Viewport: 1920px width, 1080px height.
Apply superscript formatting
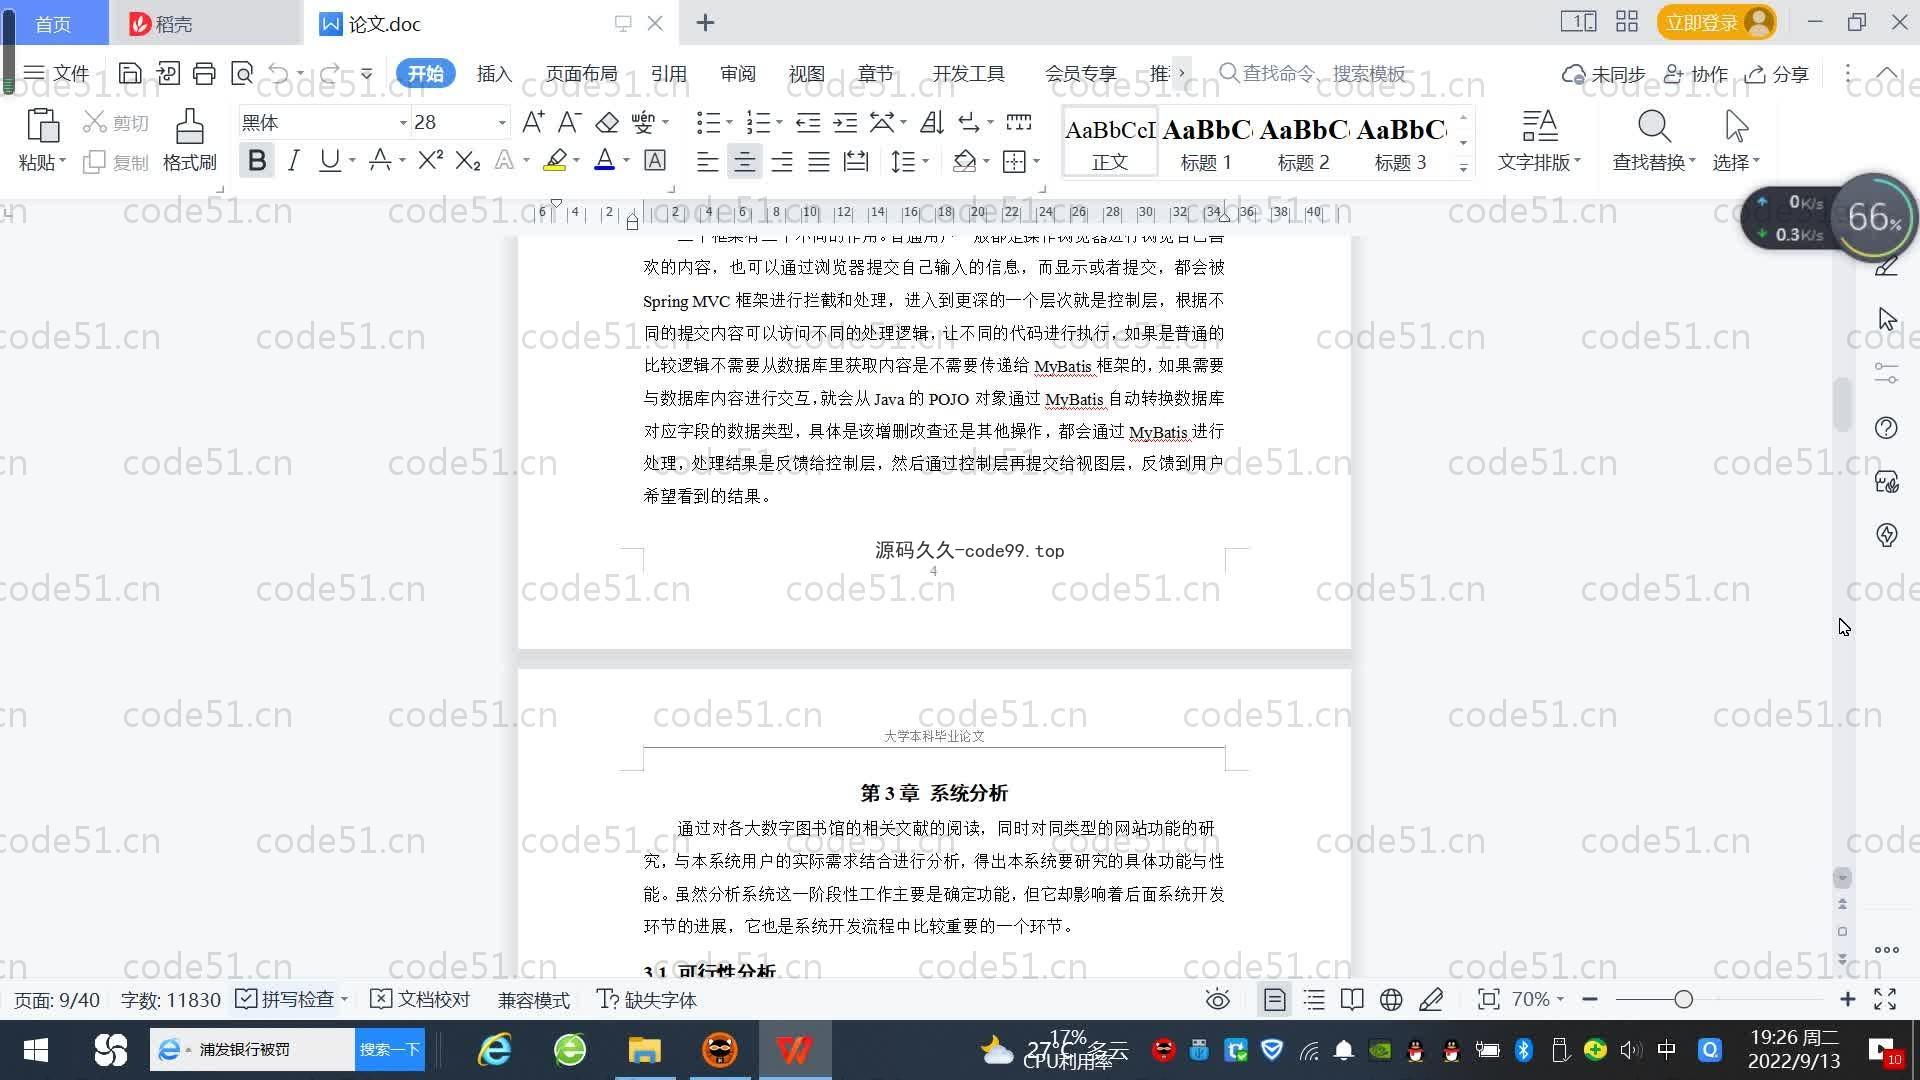pyautogui.click(x=430, y=161)
